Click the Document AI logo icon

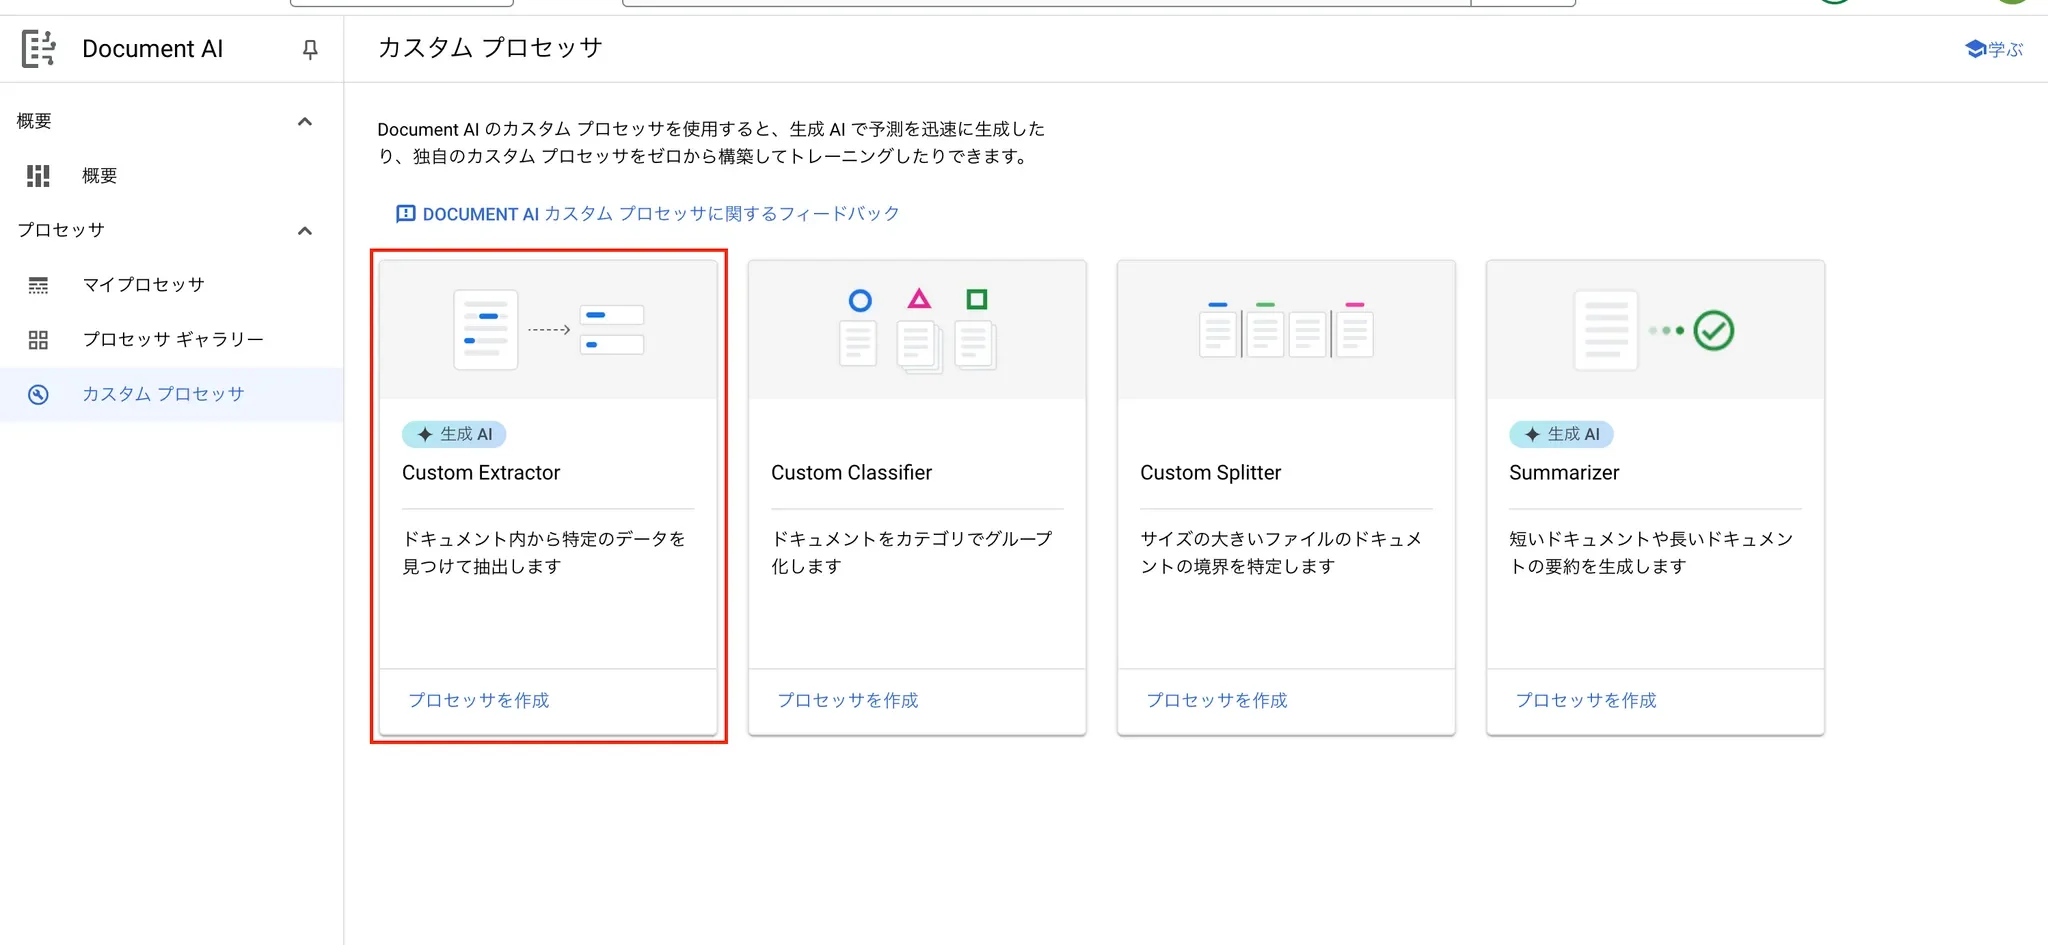click(x=38, y=49)
